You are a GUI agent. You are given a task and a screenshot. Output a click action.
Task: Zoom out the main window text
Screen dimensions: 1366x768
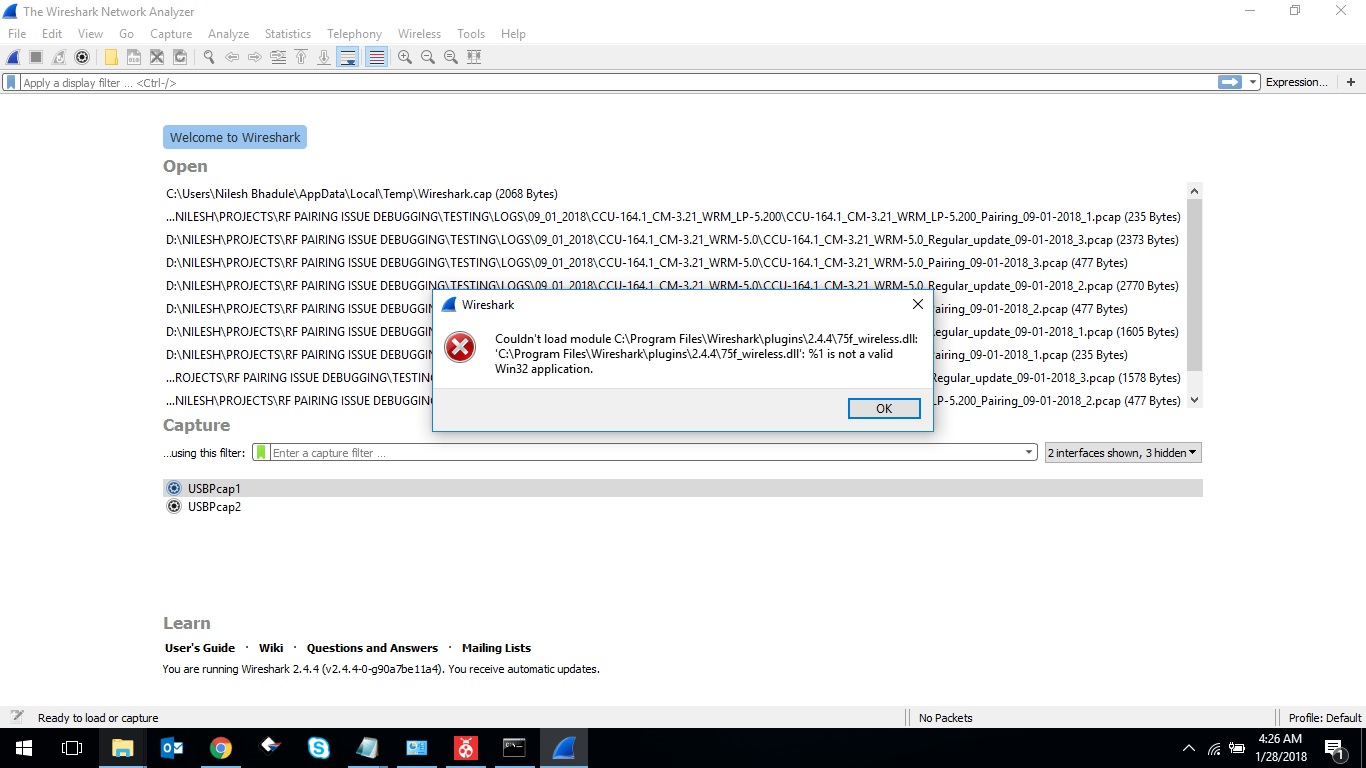point(428,57)
